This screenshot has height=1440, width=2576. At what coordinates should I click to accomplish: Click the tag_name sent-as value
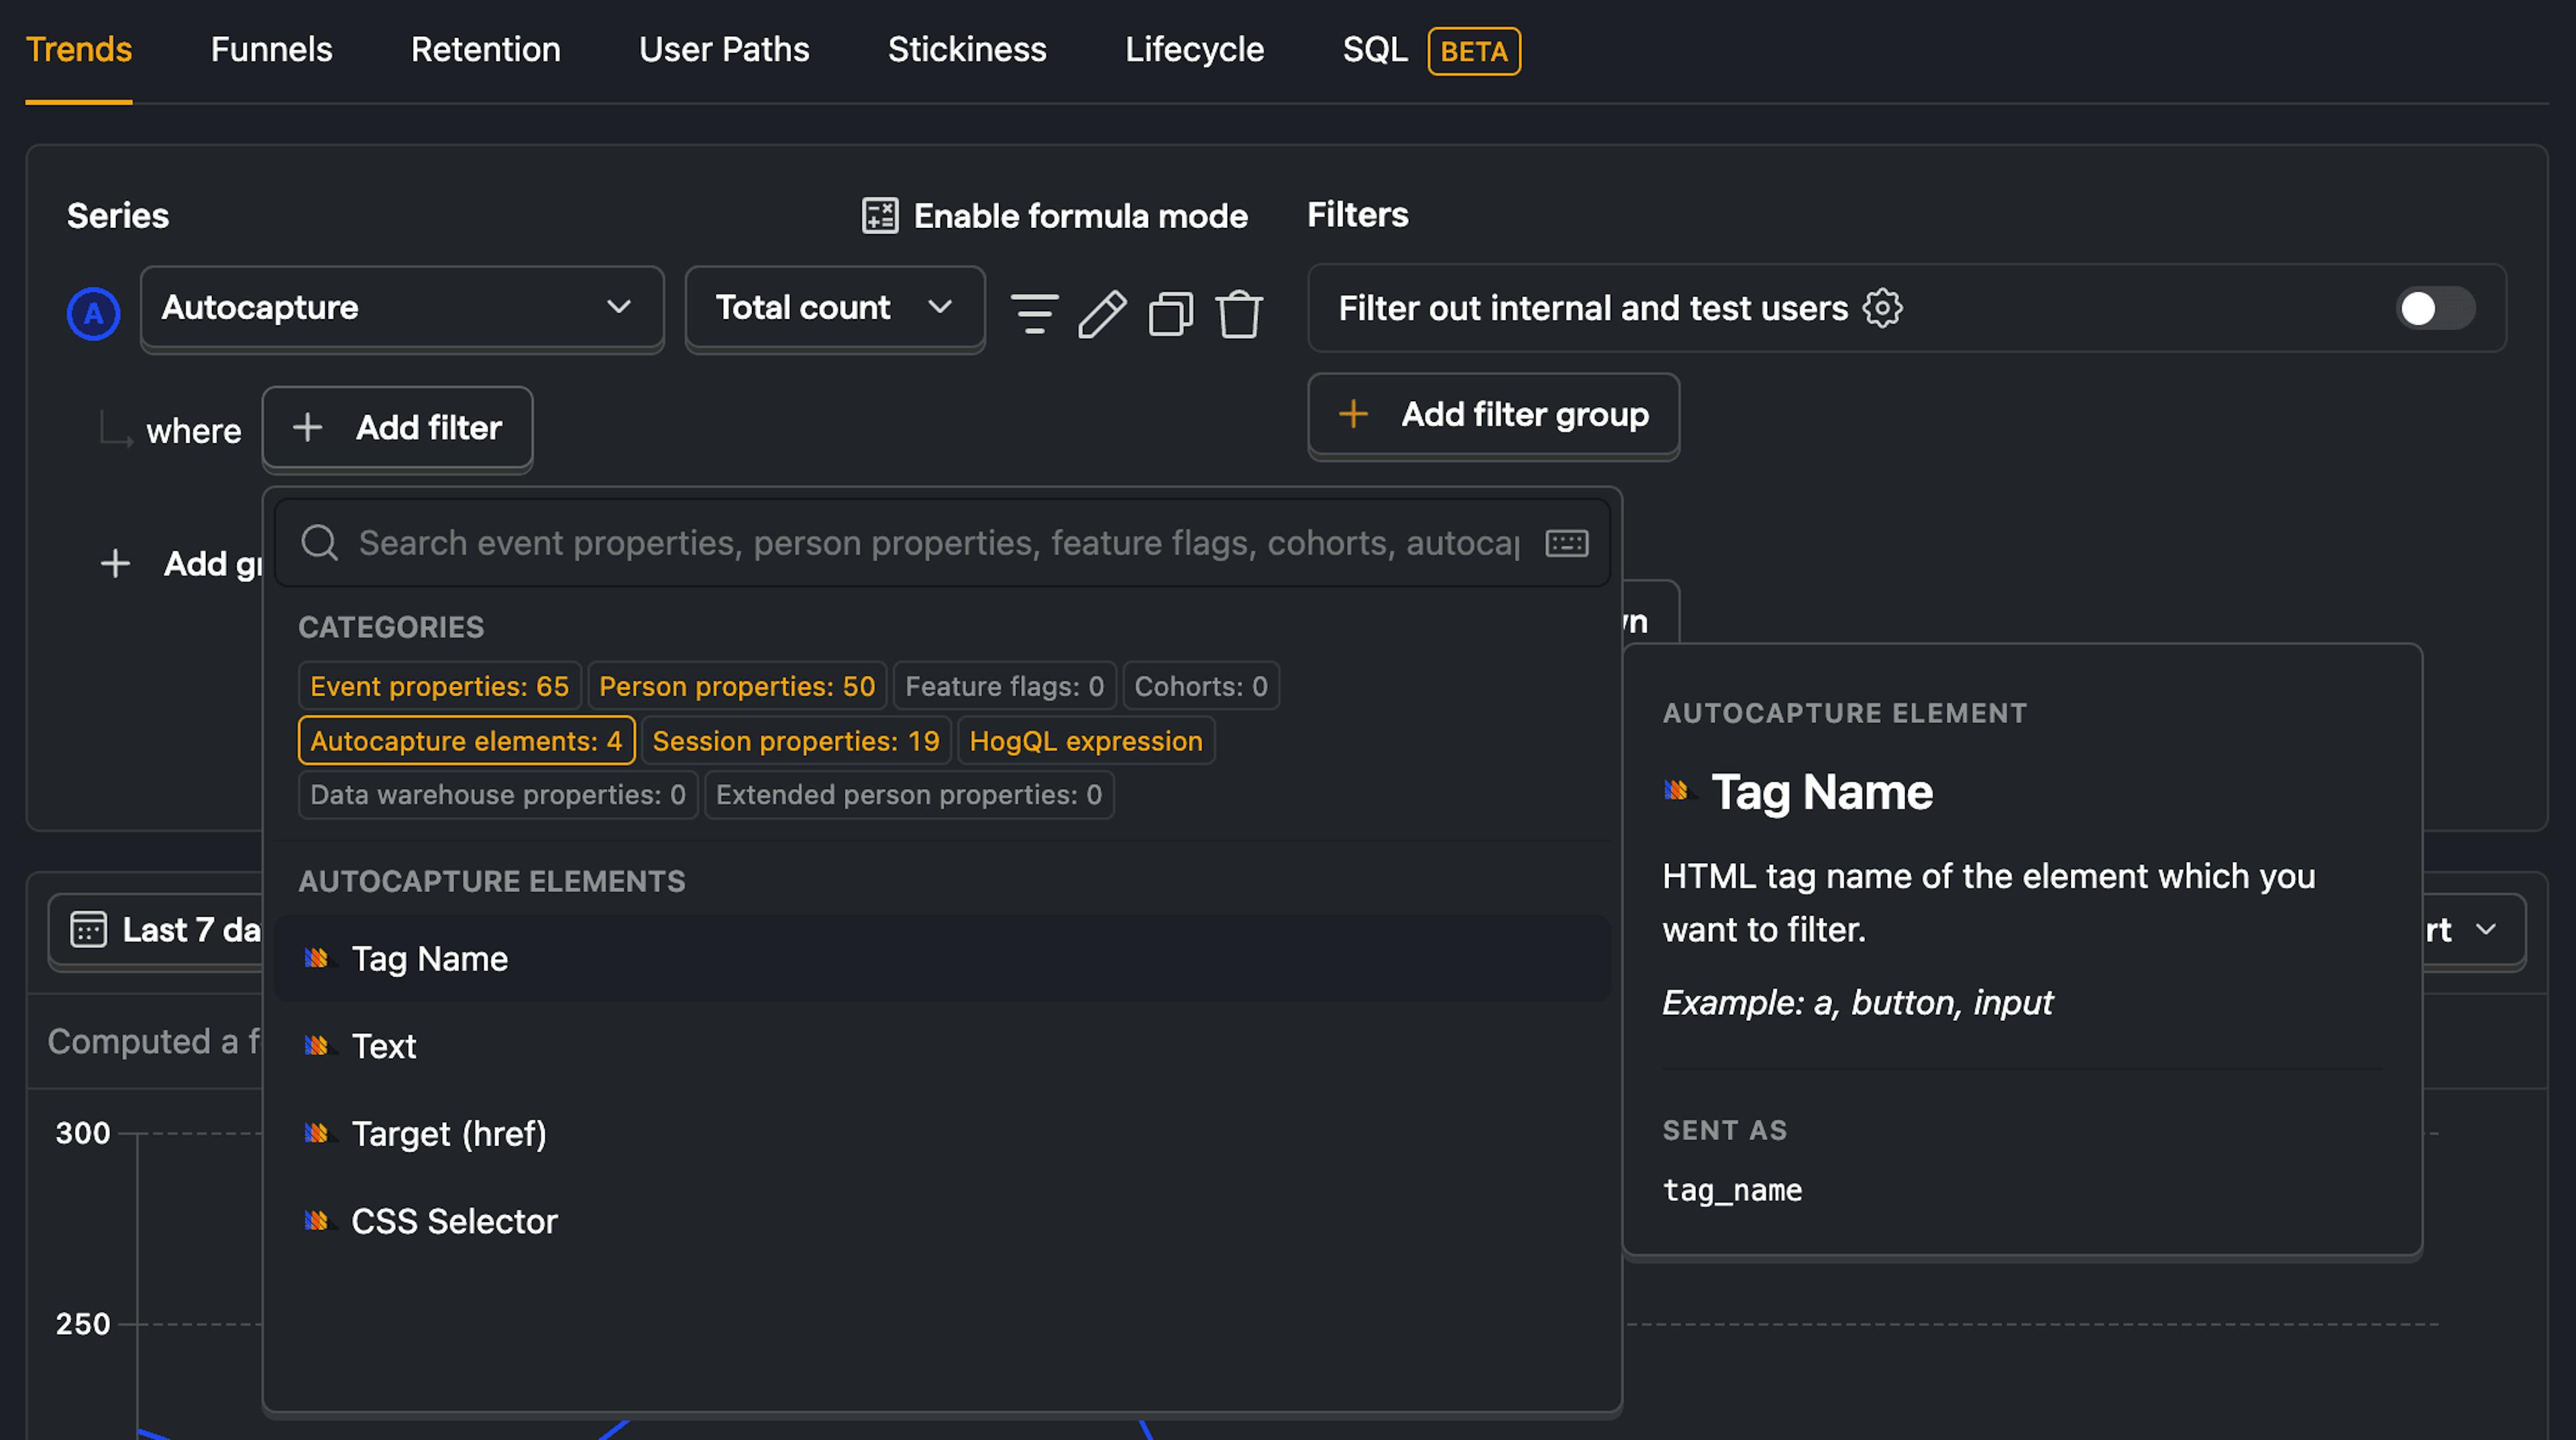click(x=1732, y=1191)
